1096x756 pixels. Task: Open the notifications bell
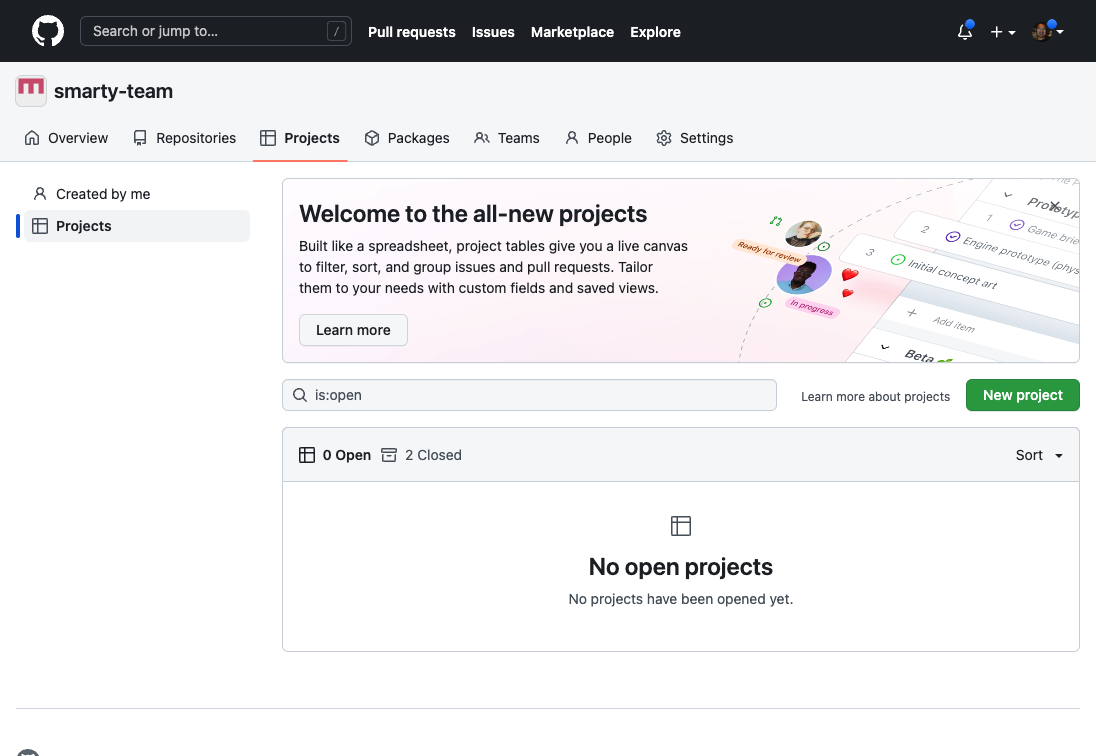[x=964, y=32]
